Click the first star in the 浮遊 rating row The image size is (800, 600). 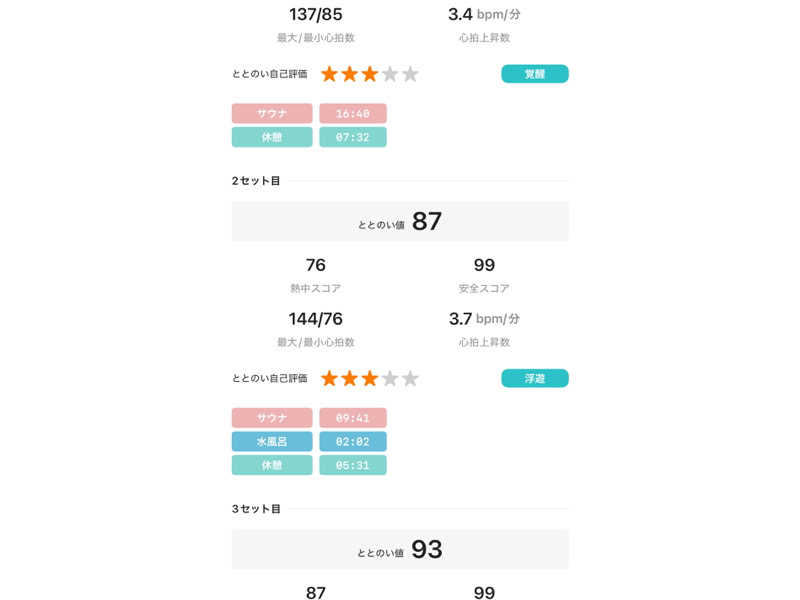click(x=329, y=378)
